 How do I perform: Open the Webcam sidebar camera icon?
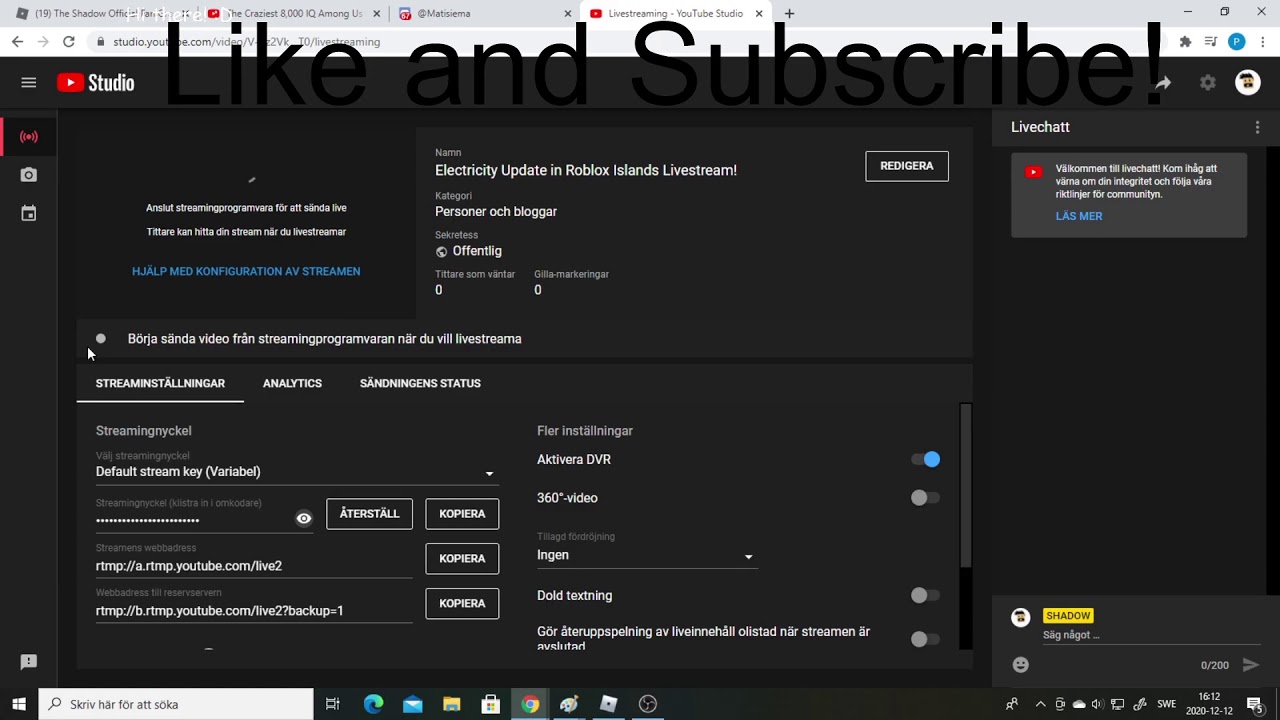pos(29,175)
